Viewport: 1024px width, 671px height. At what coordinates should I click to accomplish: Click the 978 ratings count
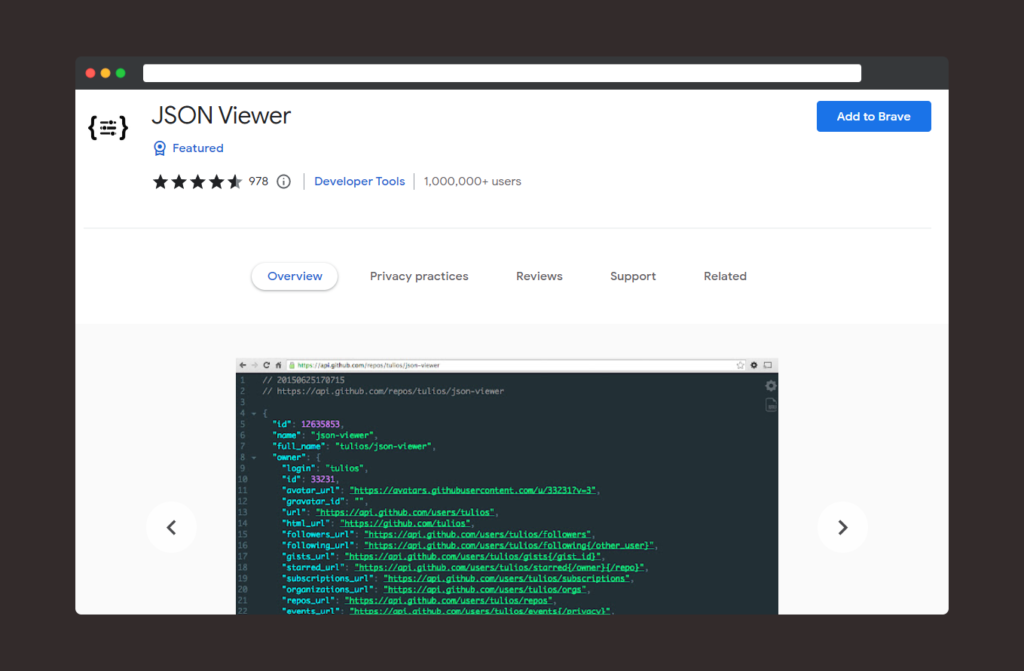258,182
